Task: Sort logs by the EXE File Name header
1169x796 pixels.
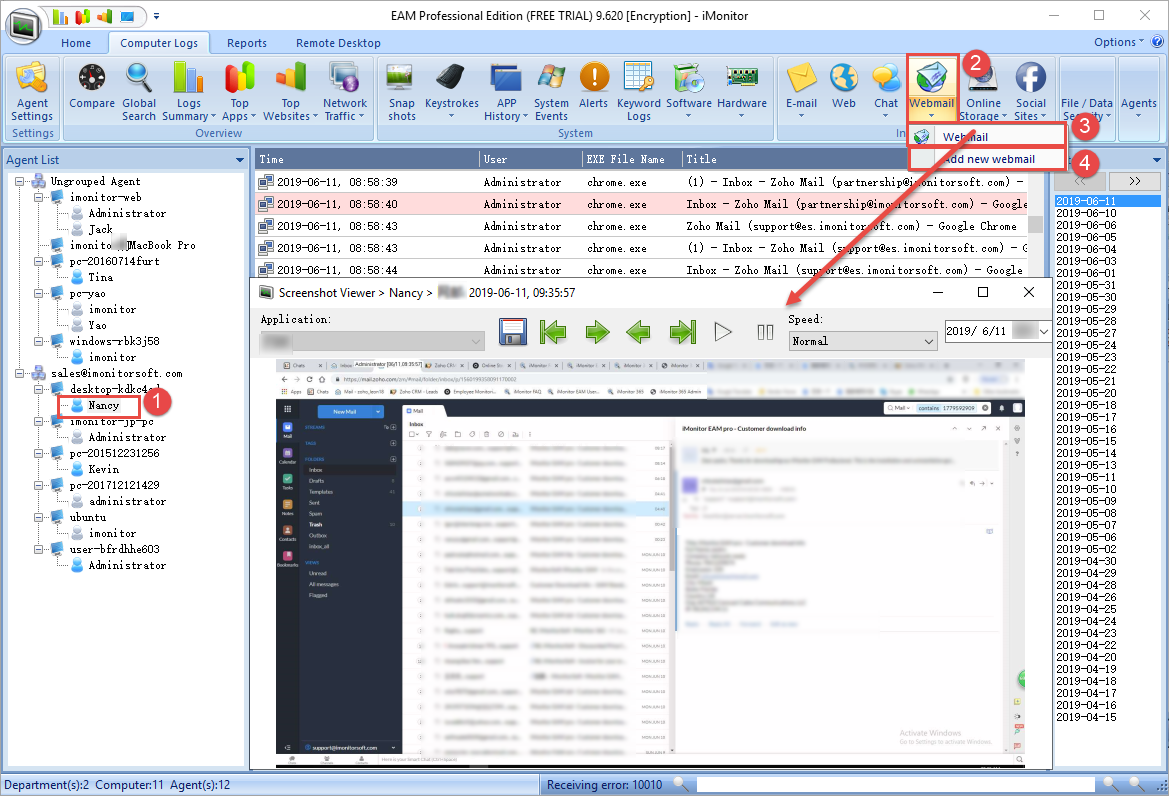Action: pos(631,159)
